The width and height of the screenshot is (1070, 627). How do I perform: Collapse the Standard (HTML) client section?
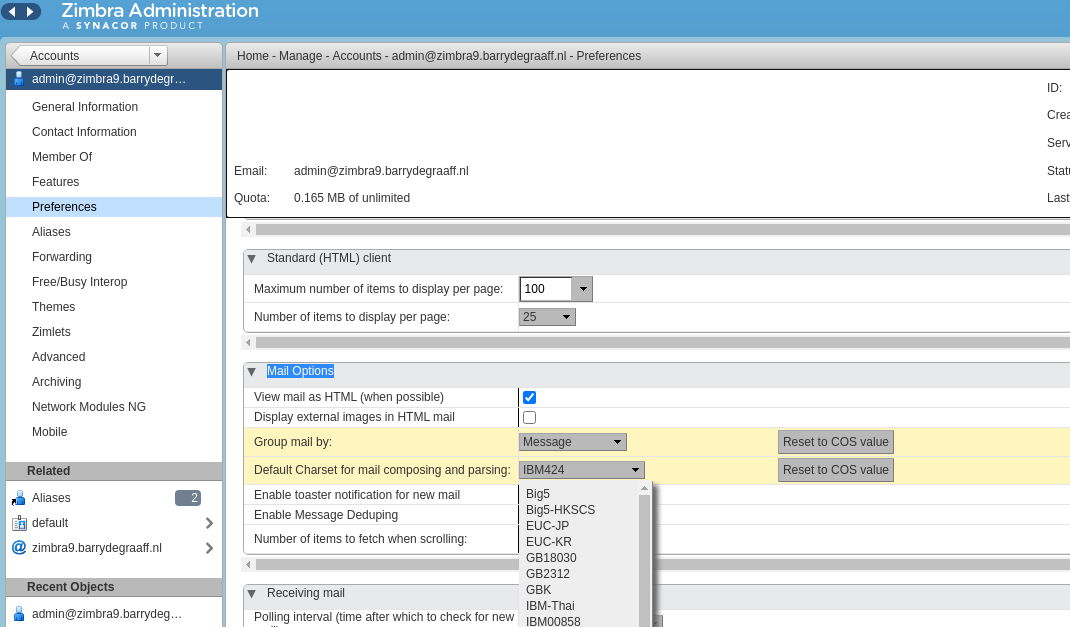[x=252, y=259]
